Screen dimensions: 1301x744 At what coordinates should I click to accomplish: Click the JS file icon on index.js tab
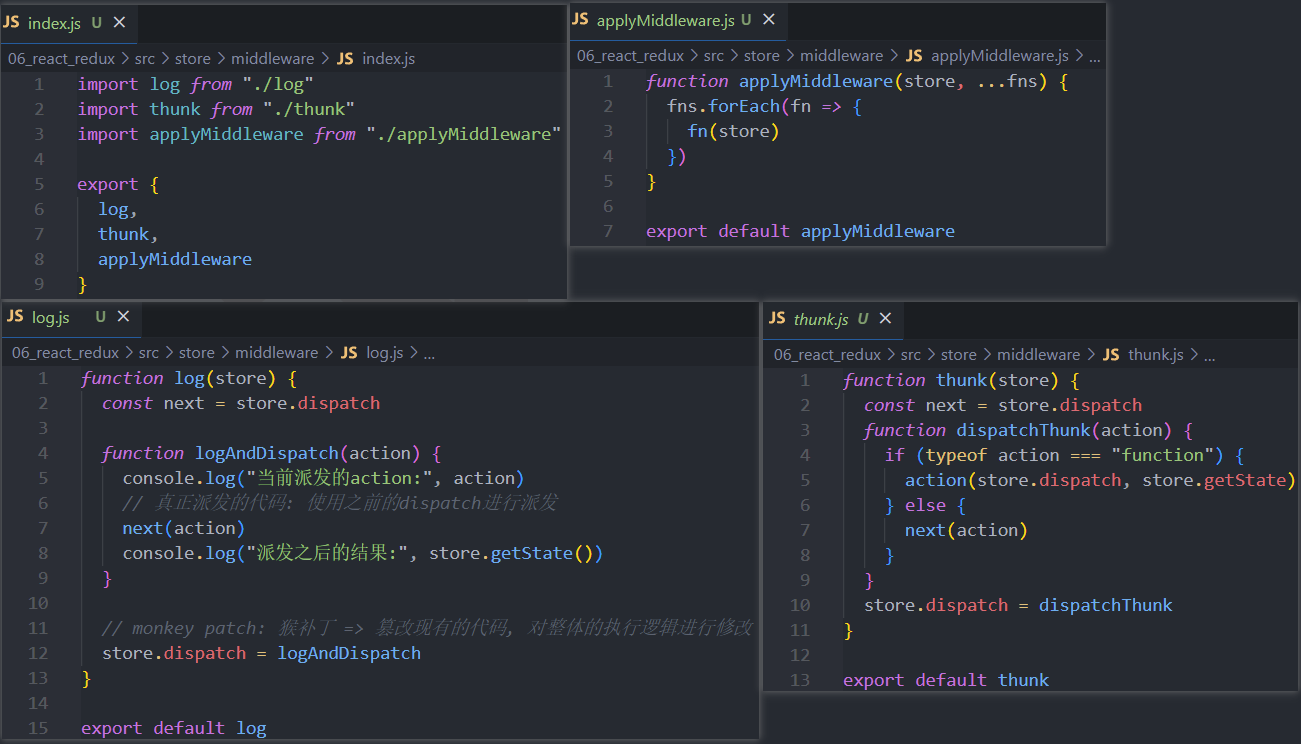[12, 23]
